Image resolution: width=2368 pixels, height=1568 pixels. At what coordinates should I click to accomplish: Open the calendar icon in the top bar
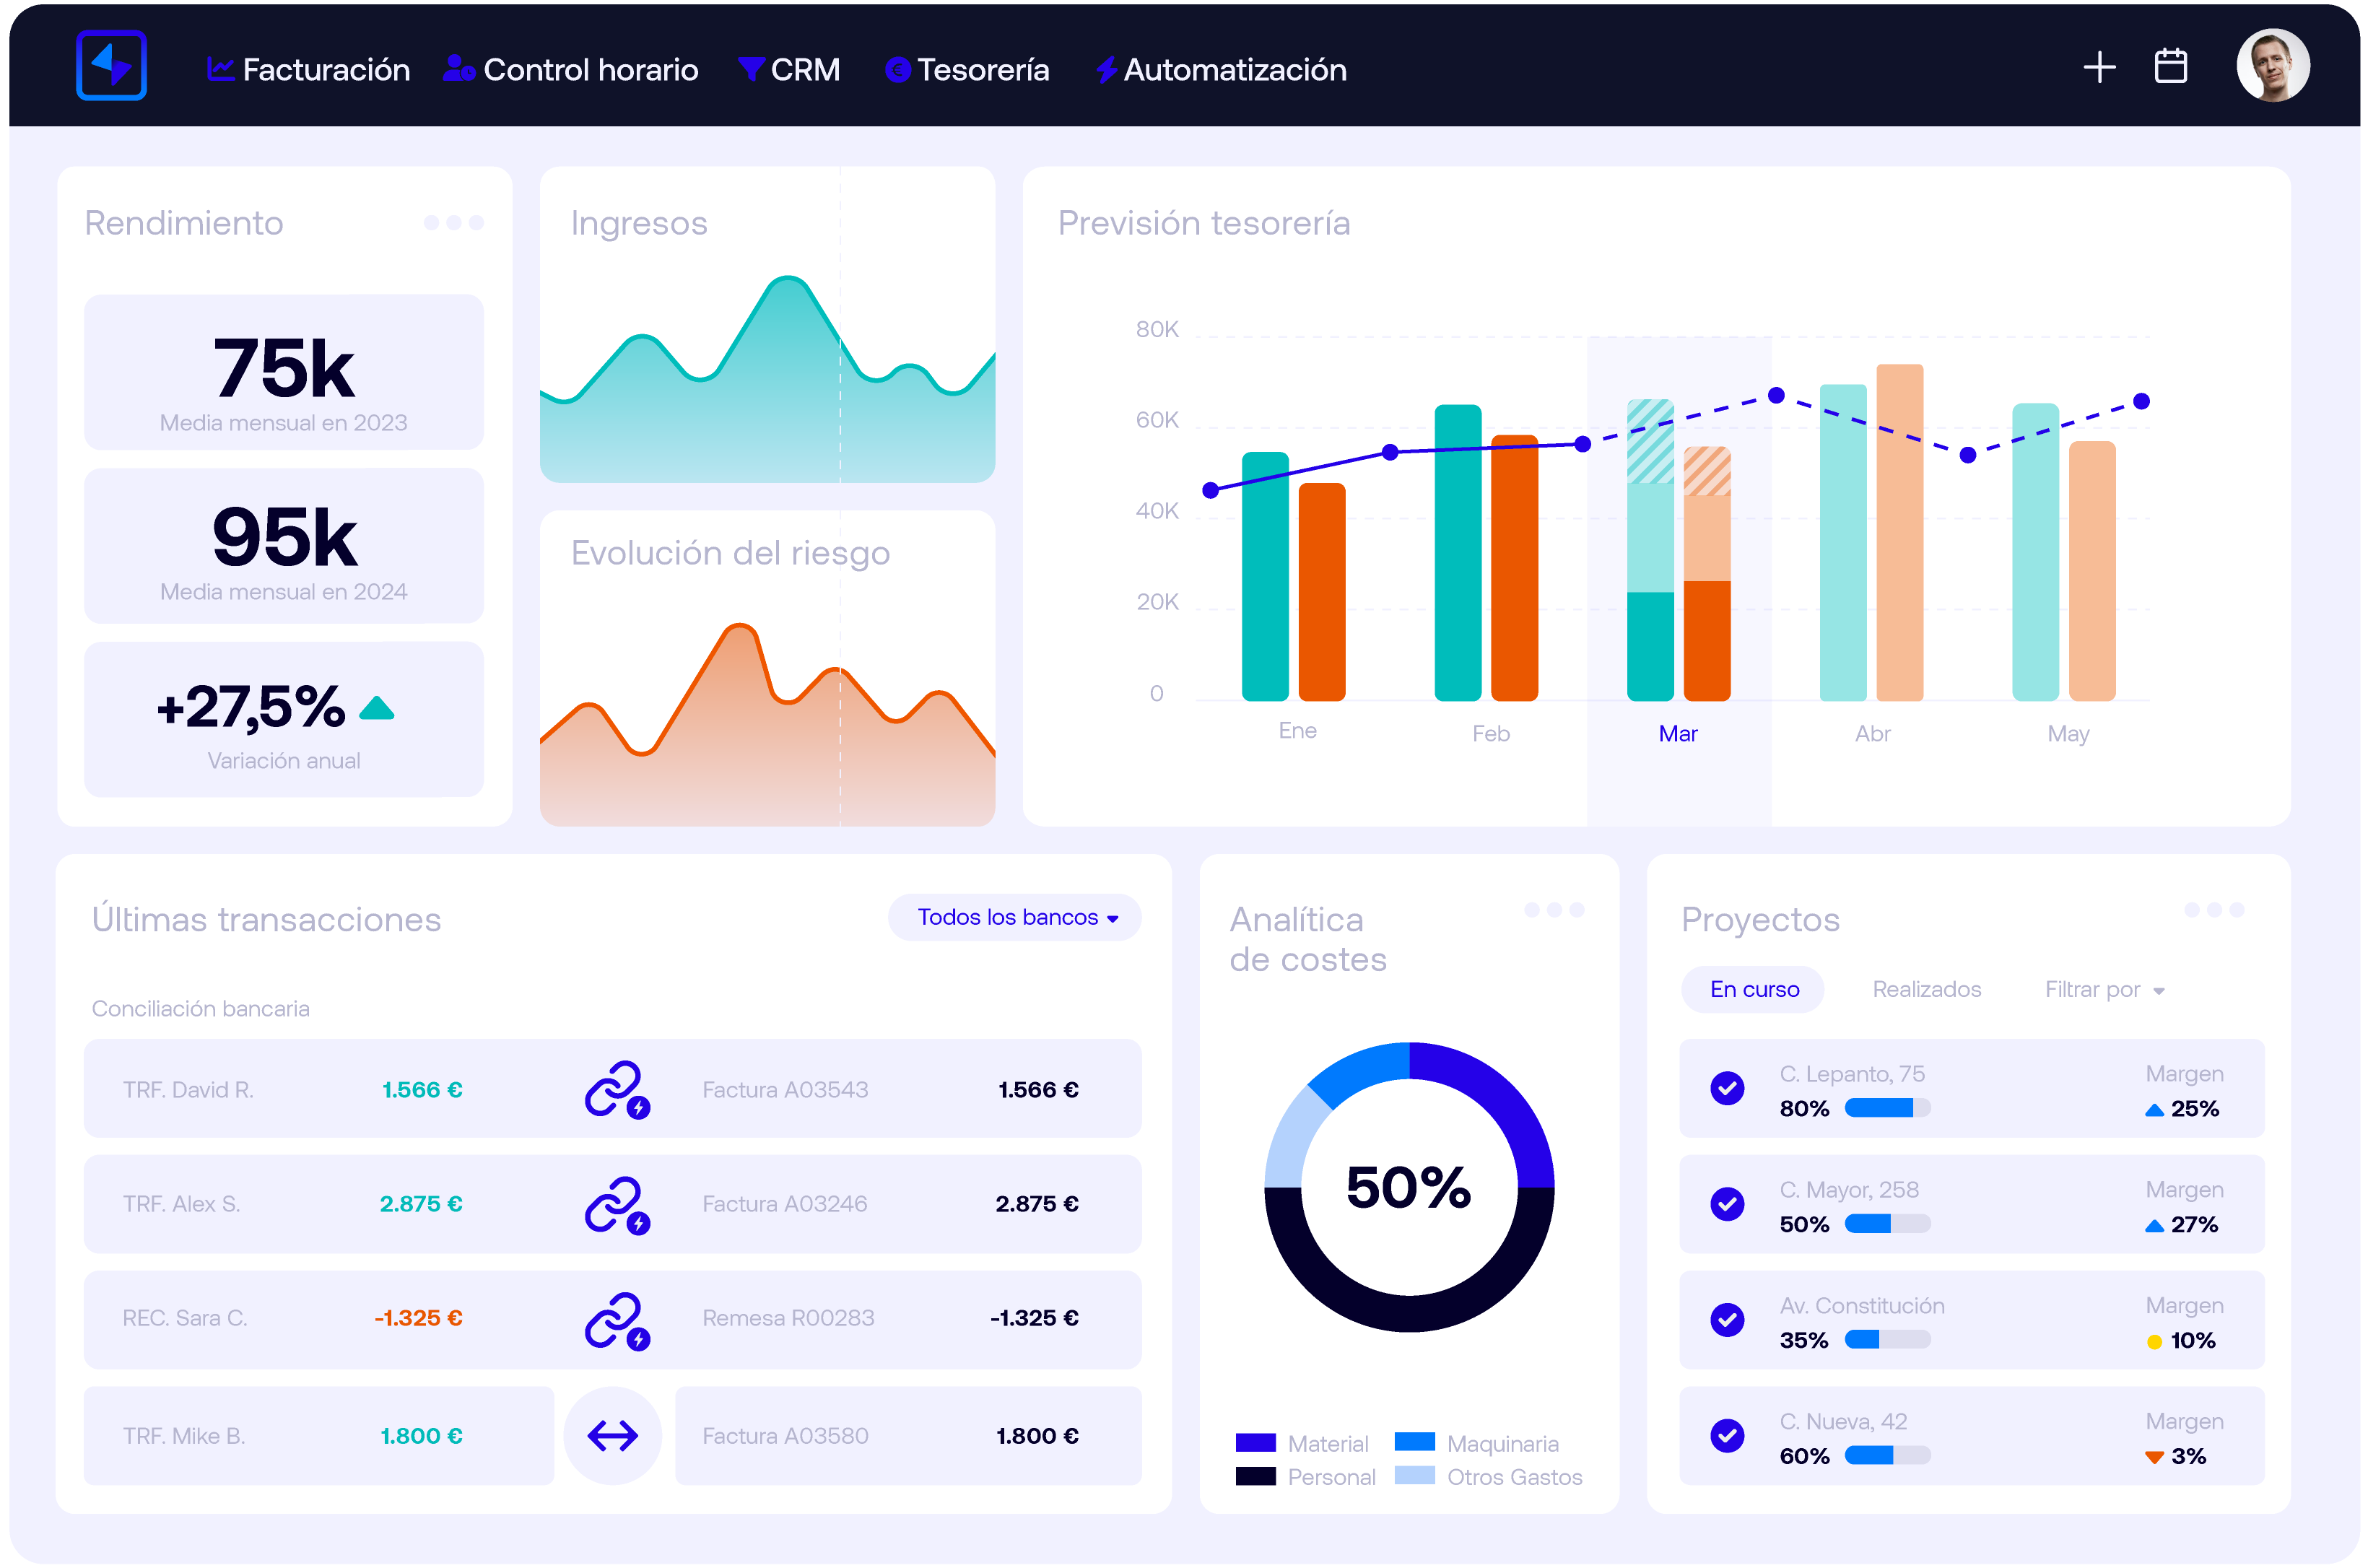pos(2171,66)
